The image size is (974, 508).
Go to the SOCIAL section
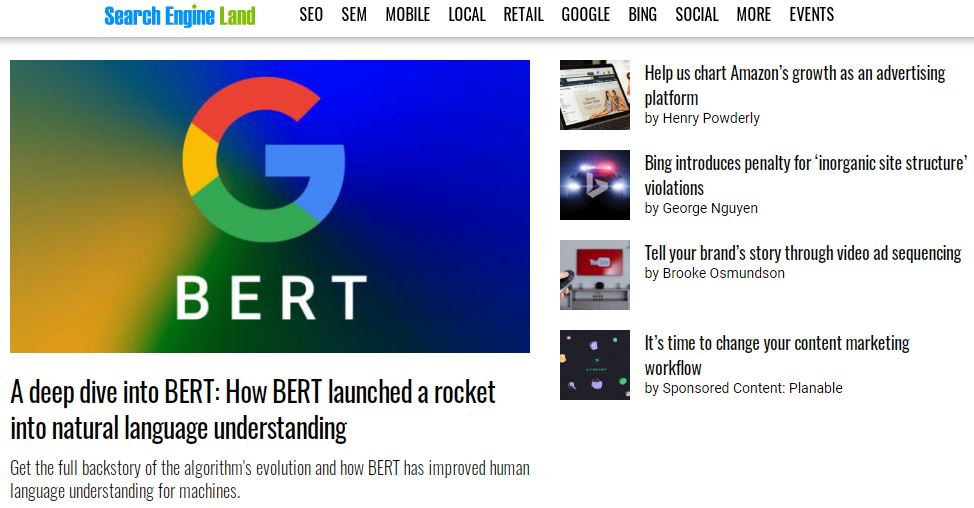coord(697,14)
